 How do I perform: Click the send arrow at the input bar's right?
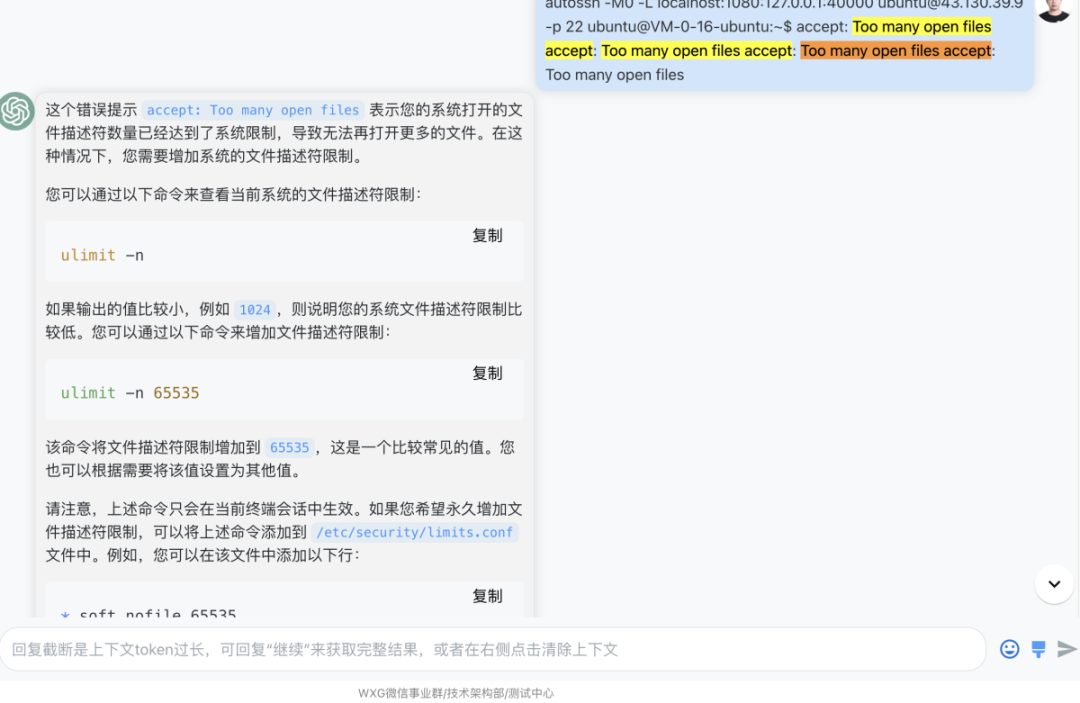[1066, 649]
